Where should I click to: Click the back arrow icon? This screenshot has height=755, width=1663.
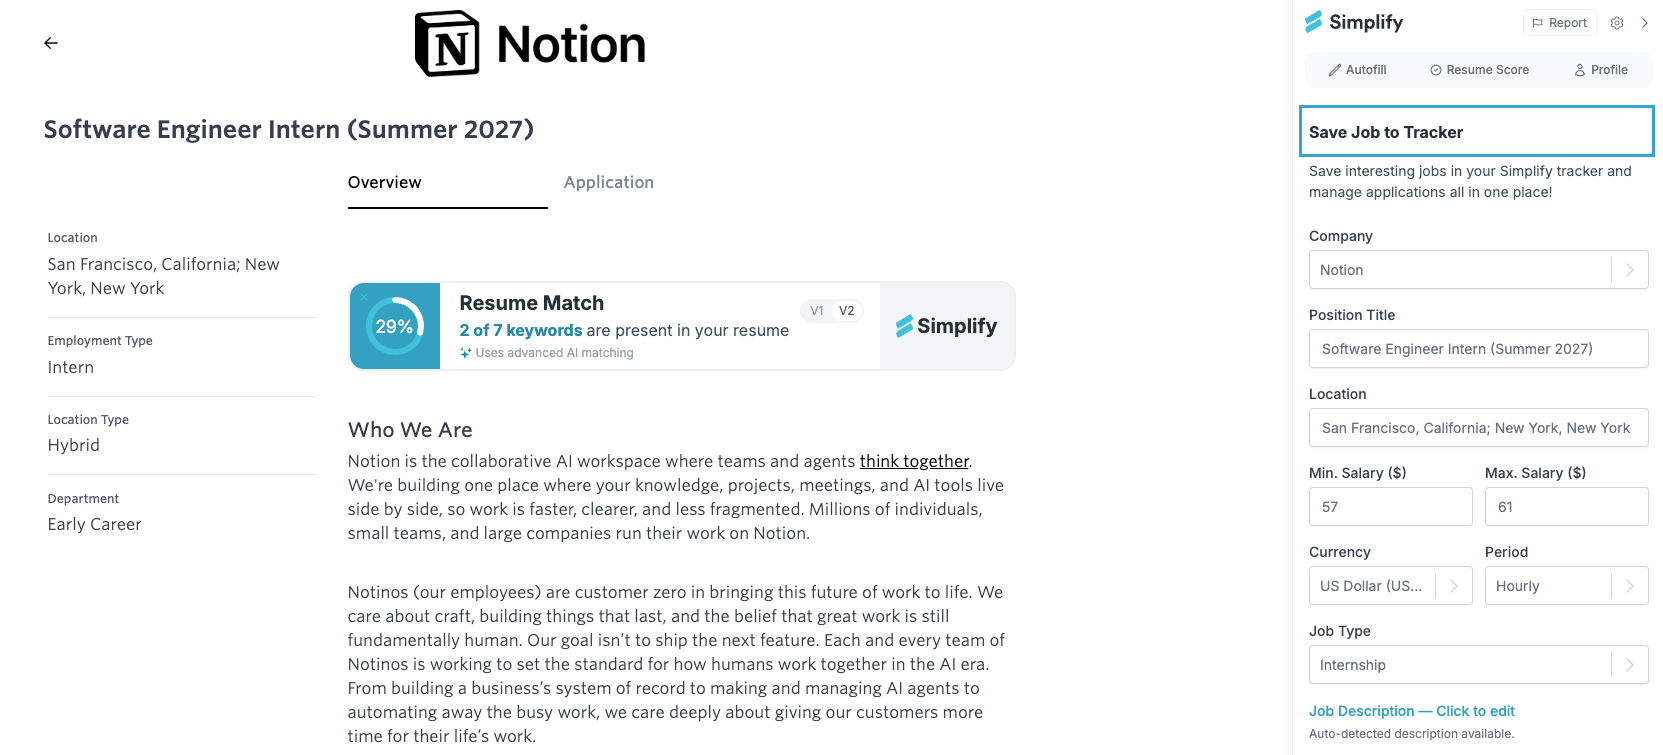point(51,43)
